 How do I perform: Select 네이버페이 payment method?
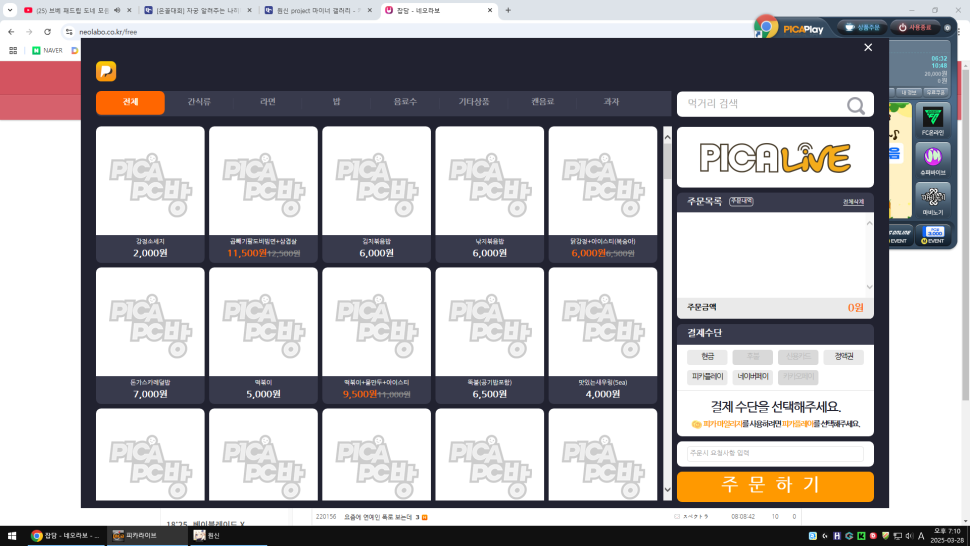click(x=753, y=377)
